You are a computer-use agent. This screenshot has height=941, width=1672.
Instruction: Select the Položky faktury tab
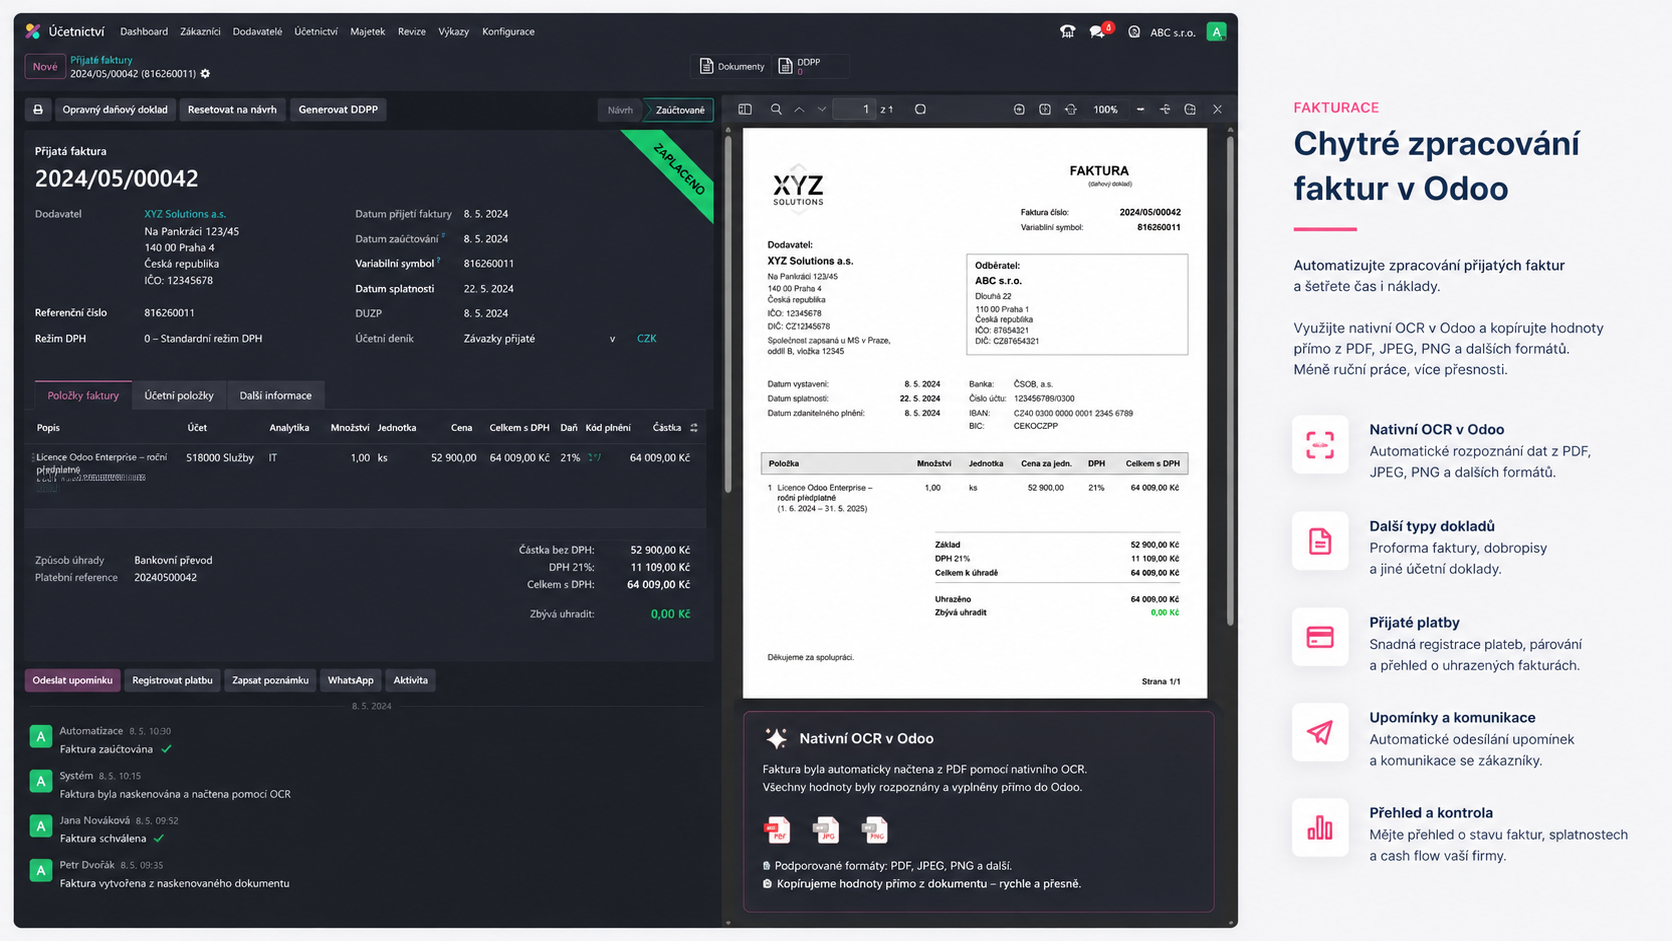pos(83,396)
